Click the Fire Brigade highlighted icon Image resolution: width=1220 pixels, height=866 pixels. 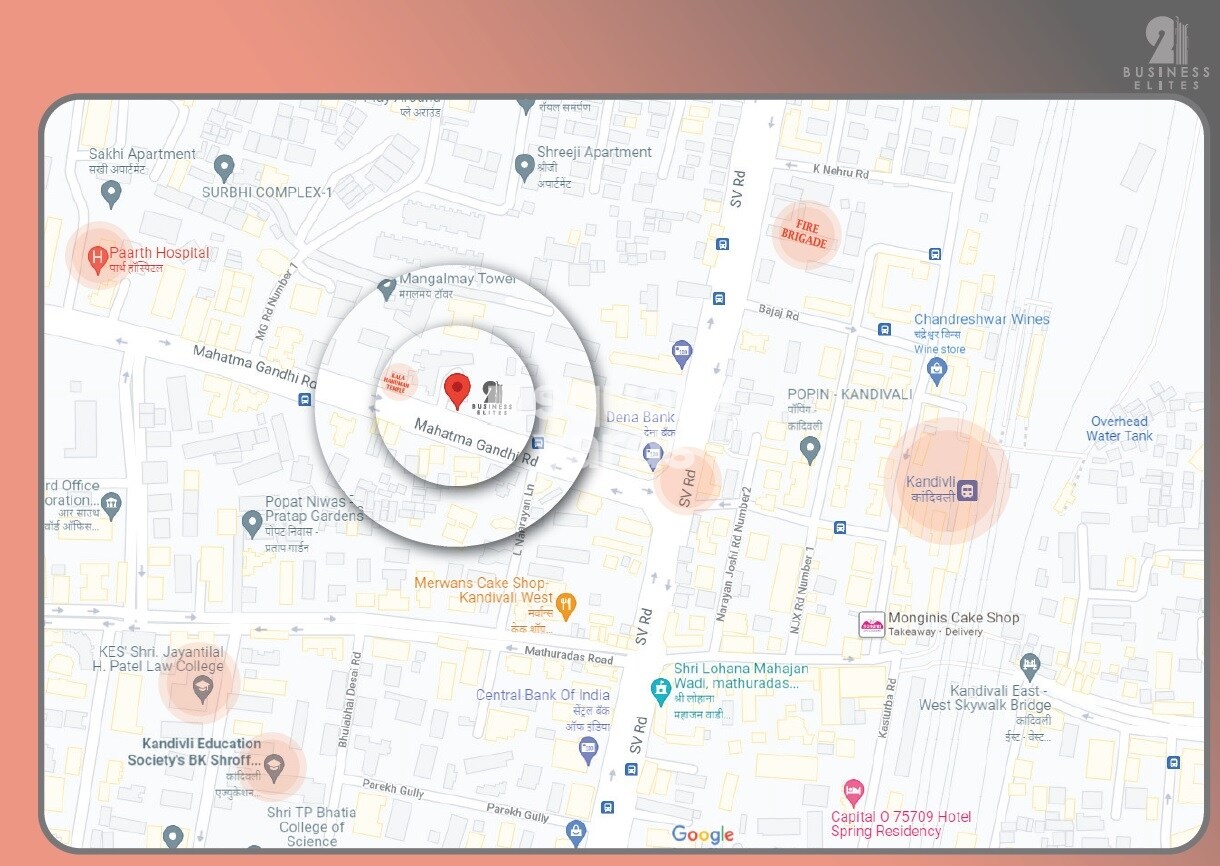pyautogui.click(x=805, y=235)
